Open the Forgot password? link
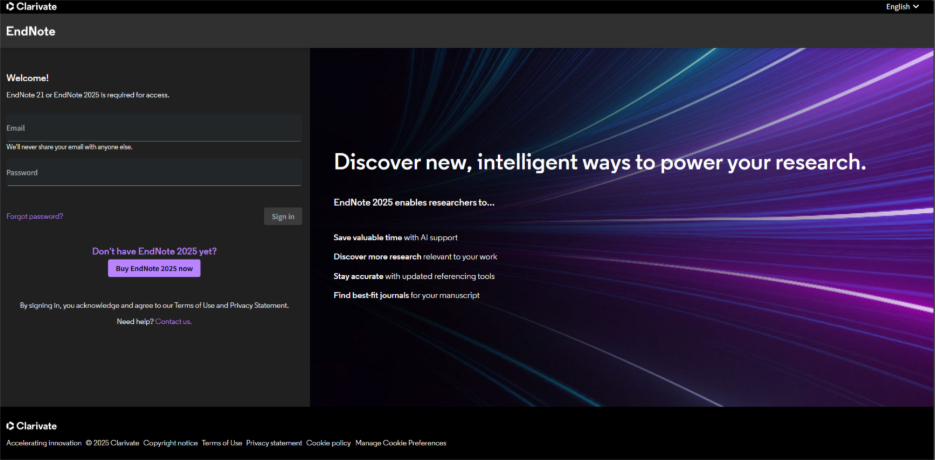This screenshot has width=936, height=460. (35, 216)
